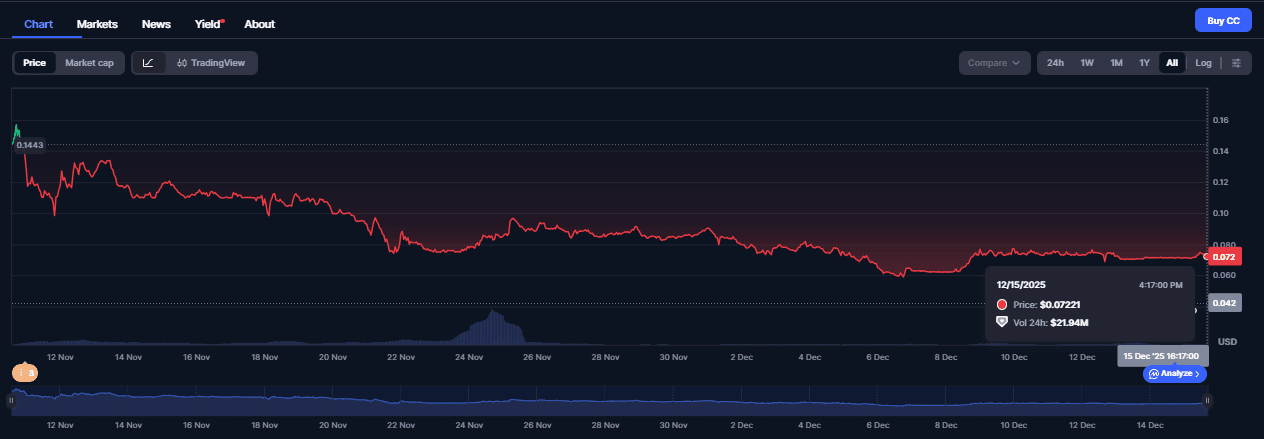Click the Price: $0.07221 tooltip row
The image size is (1264, 439).
pos(1038,304)
